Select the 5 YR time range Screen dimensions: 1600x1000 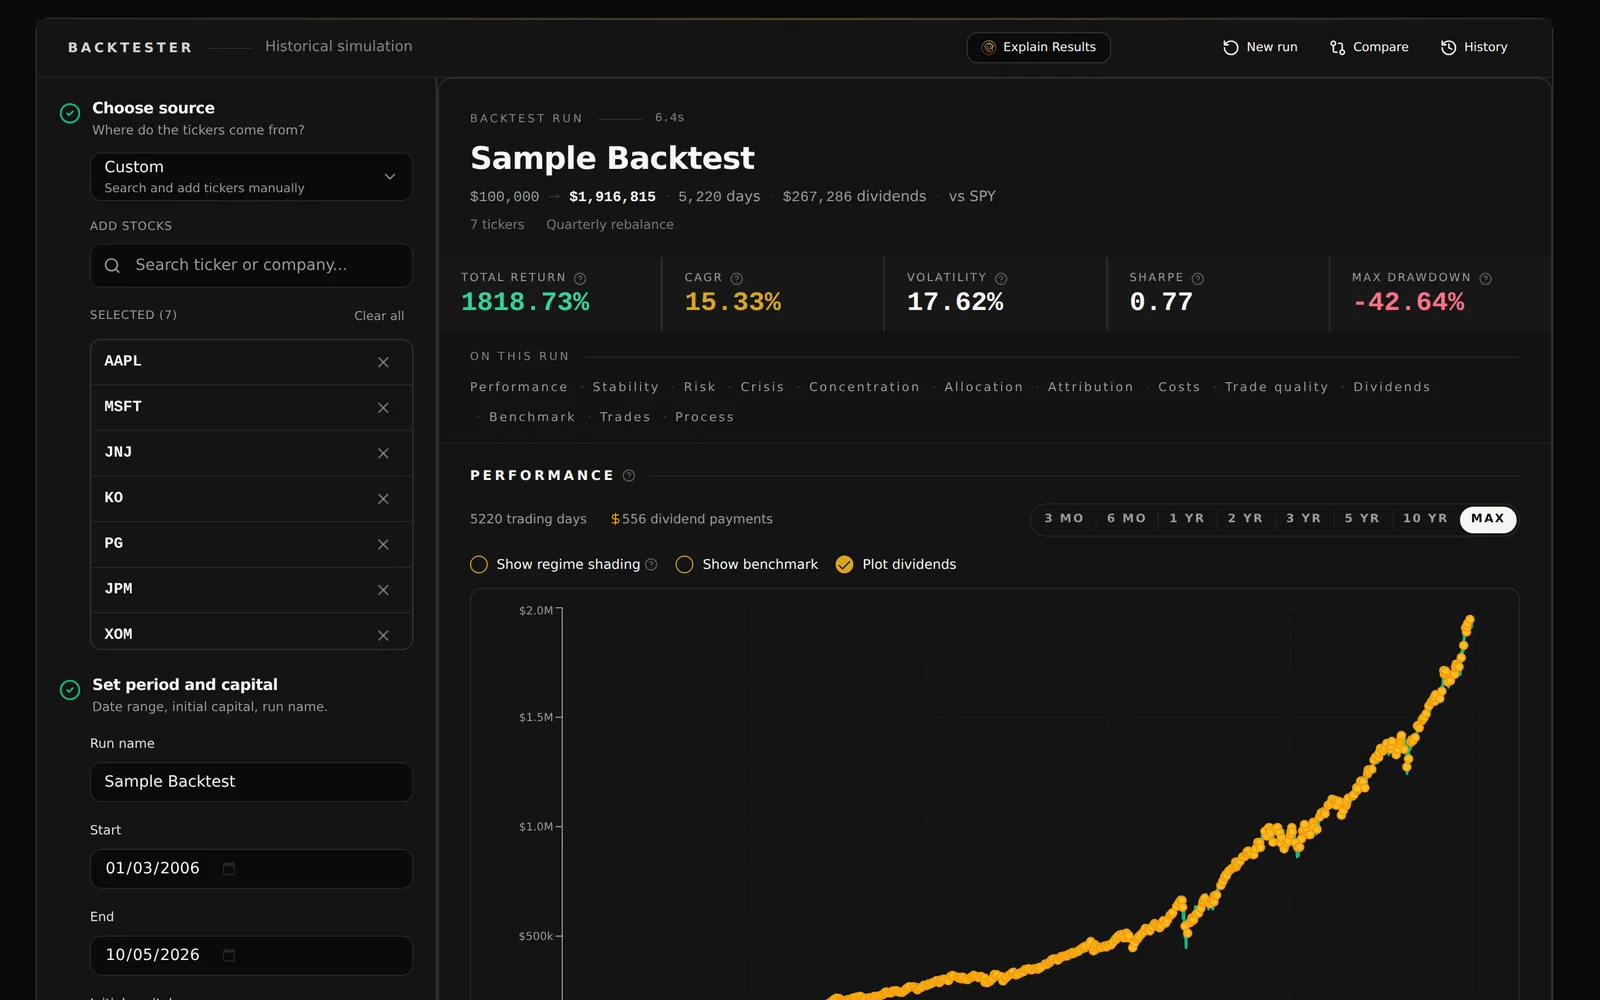[x=1362, y=519]
